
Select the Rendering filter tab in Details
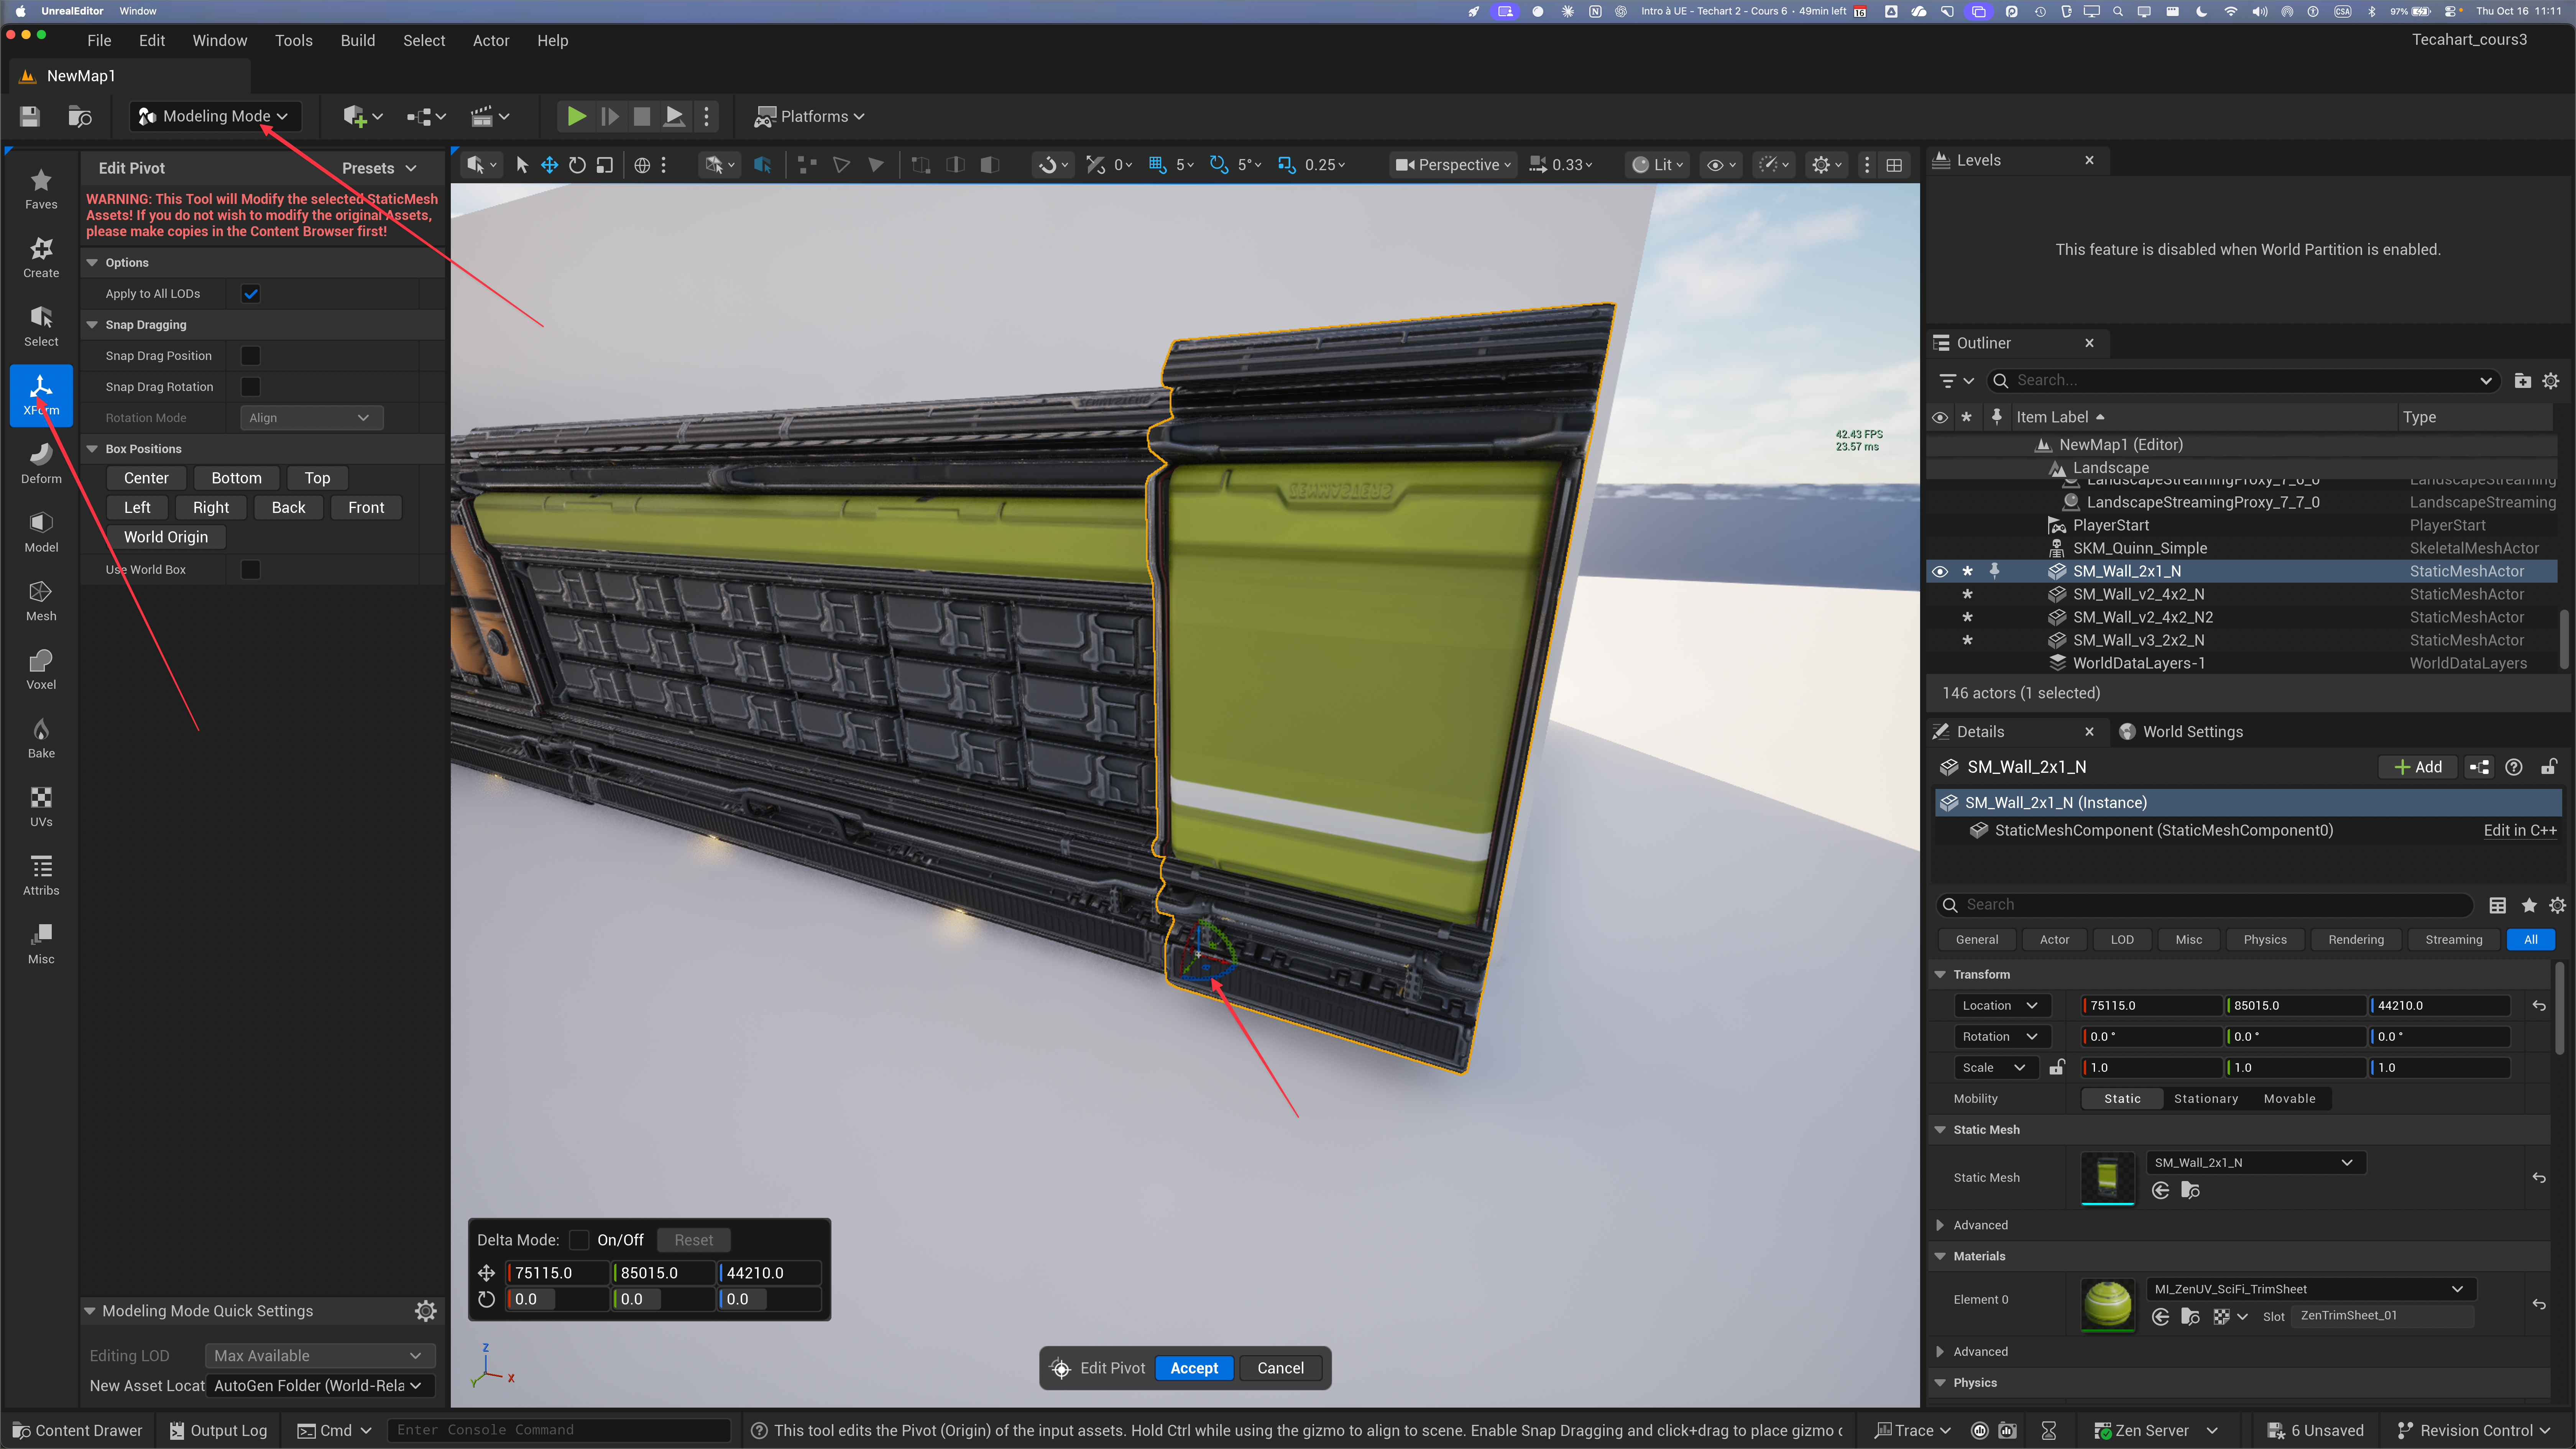pos(2356,940)
